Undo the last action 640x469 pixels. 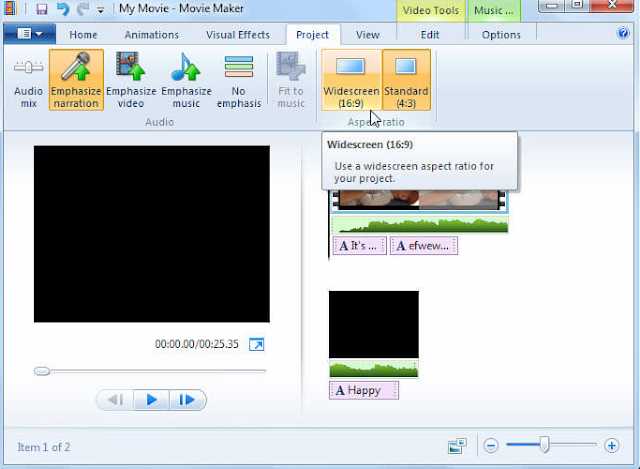pos(62,9)
